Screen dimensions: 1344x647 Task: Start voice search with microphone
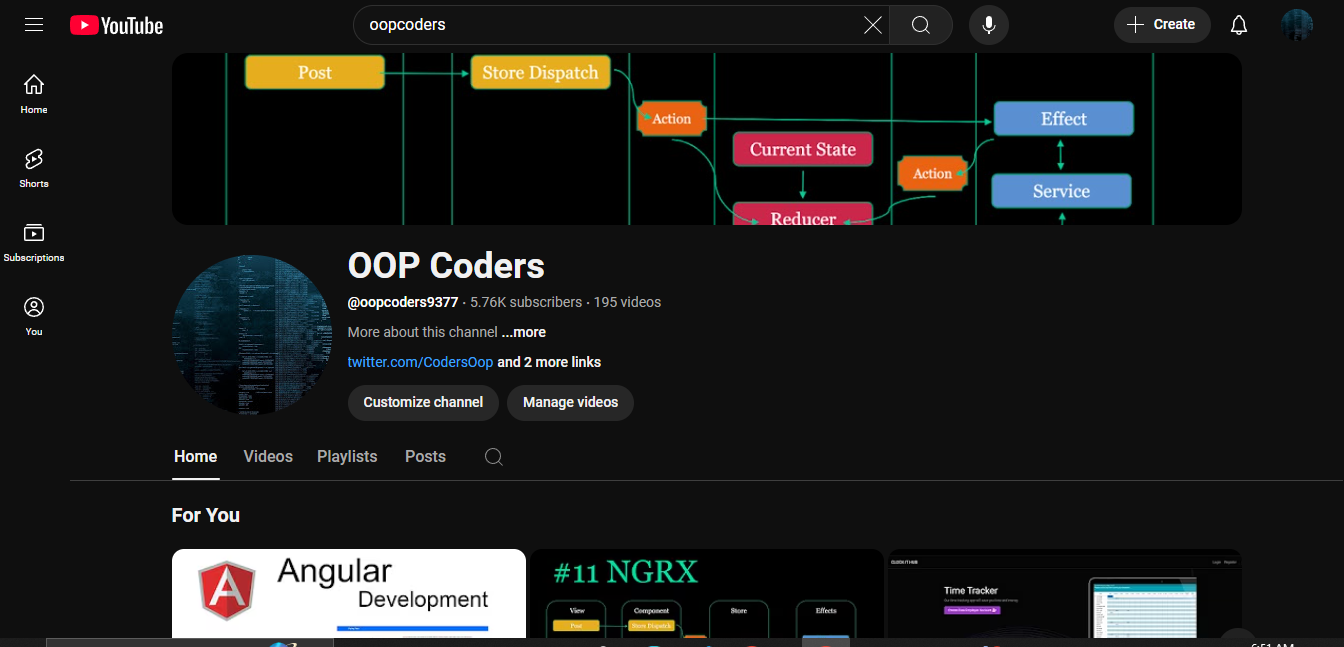point(989,25)
